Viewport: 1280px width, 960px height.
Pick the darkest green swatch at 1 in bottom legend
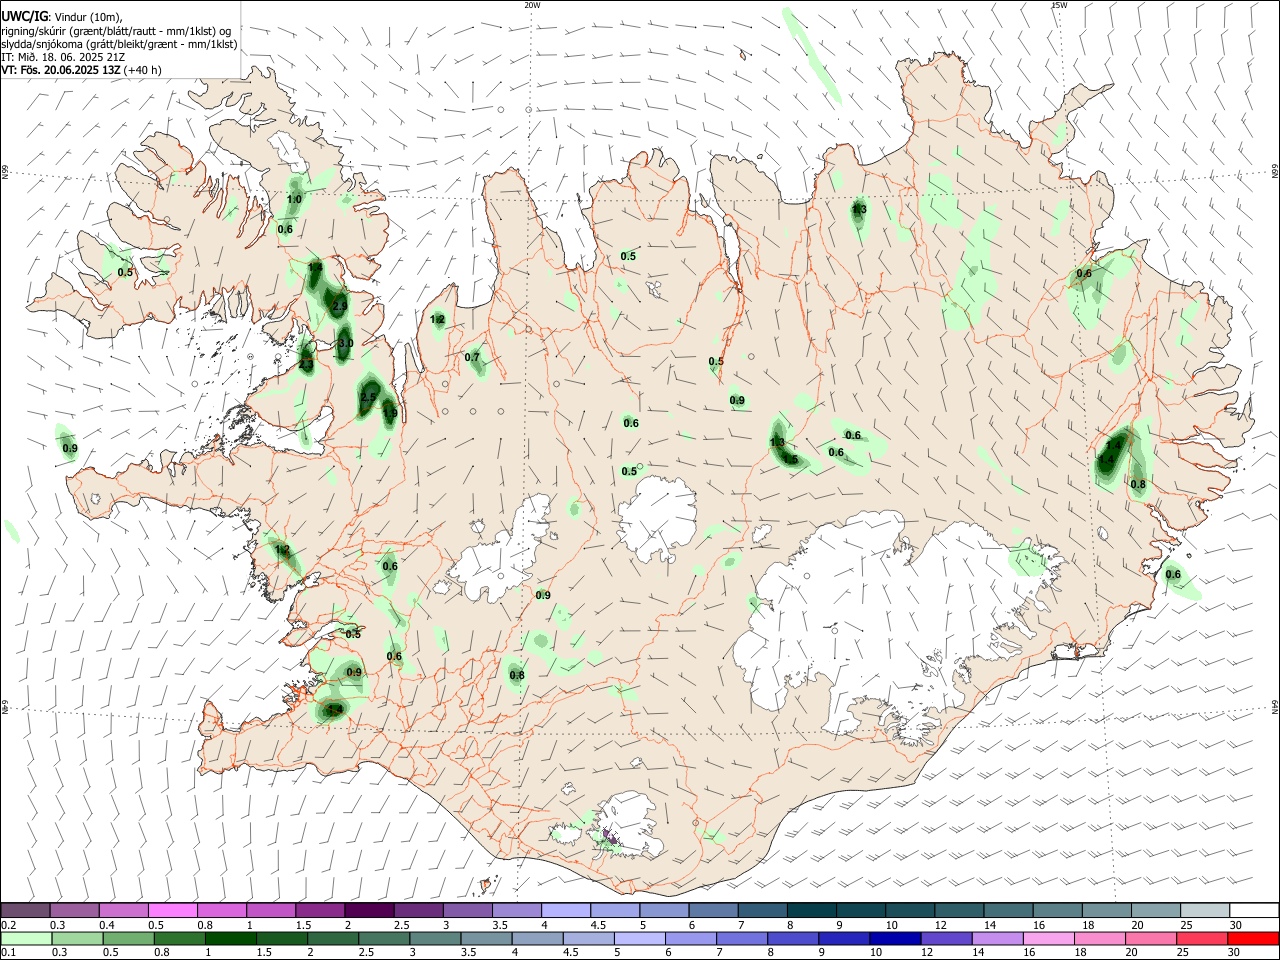231,939
